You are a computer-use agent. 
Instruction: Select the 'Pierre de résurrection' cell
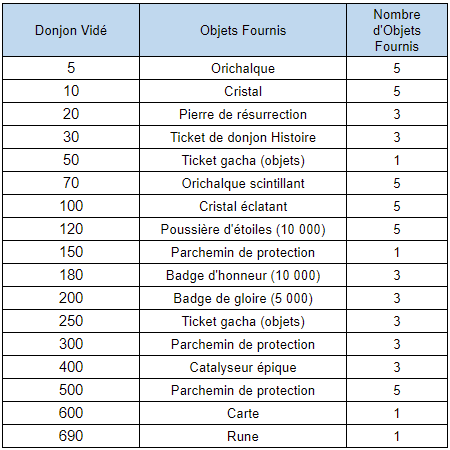click(x=243, y=114)
